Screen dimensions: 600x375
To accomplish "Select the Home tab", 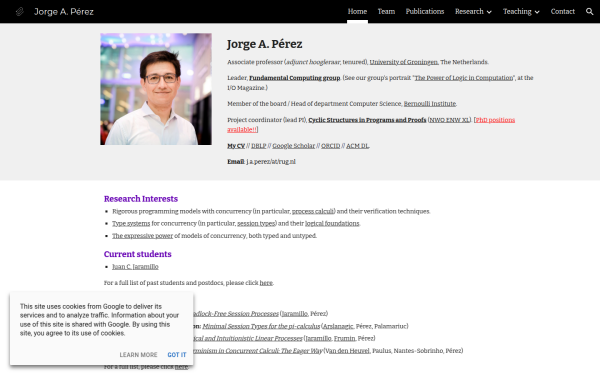I will tap(357, 11).
